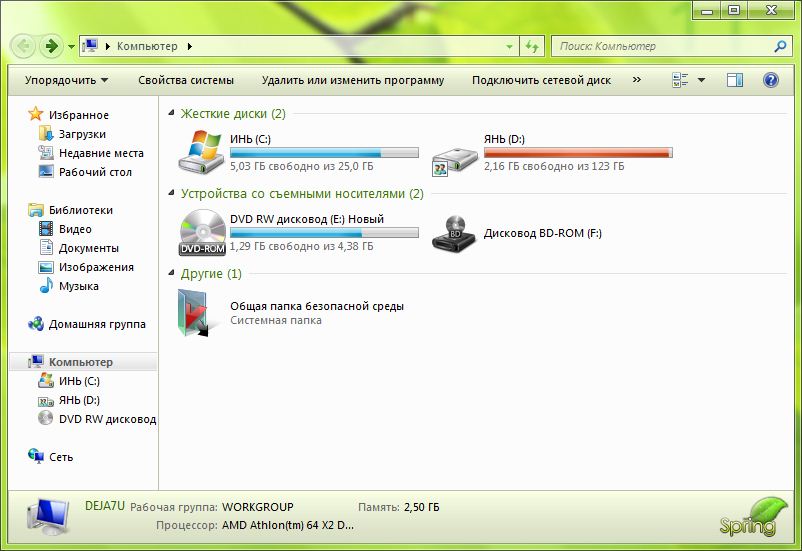Collapse the Жесткие диски group

pos(172,114)
